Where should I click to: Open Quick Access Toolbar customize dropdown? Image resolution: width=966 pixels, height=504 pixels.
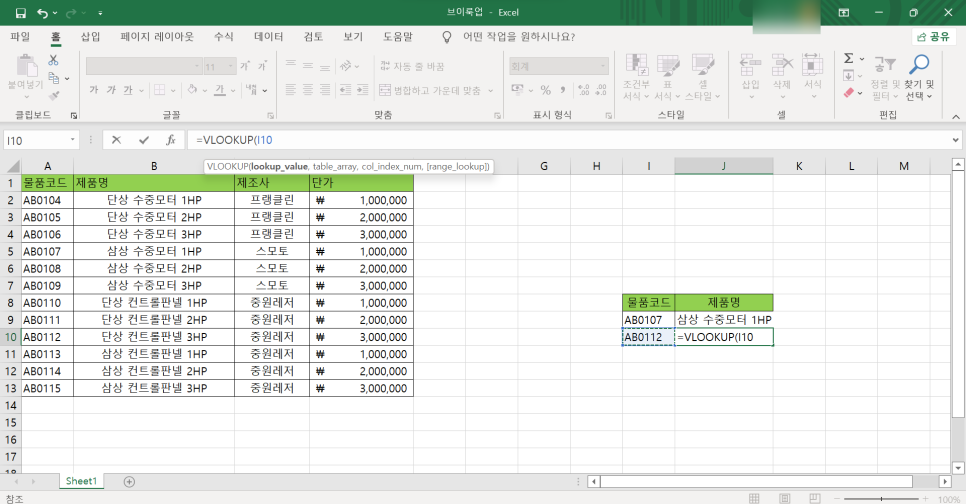(100, 13)
